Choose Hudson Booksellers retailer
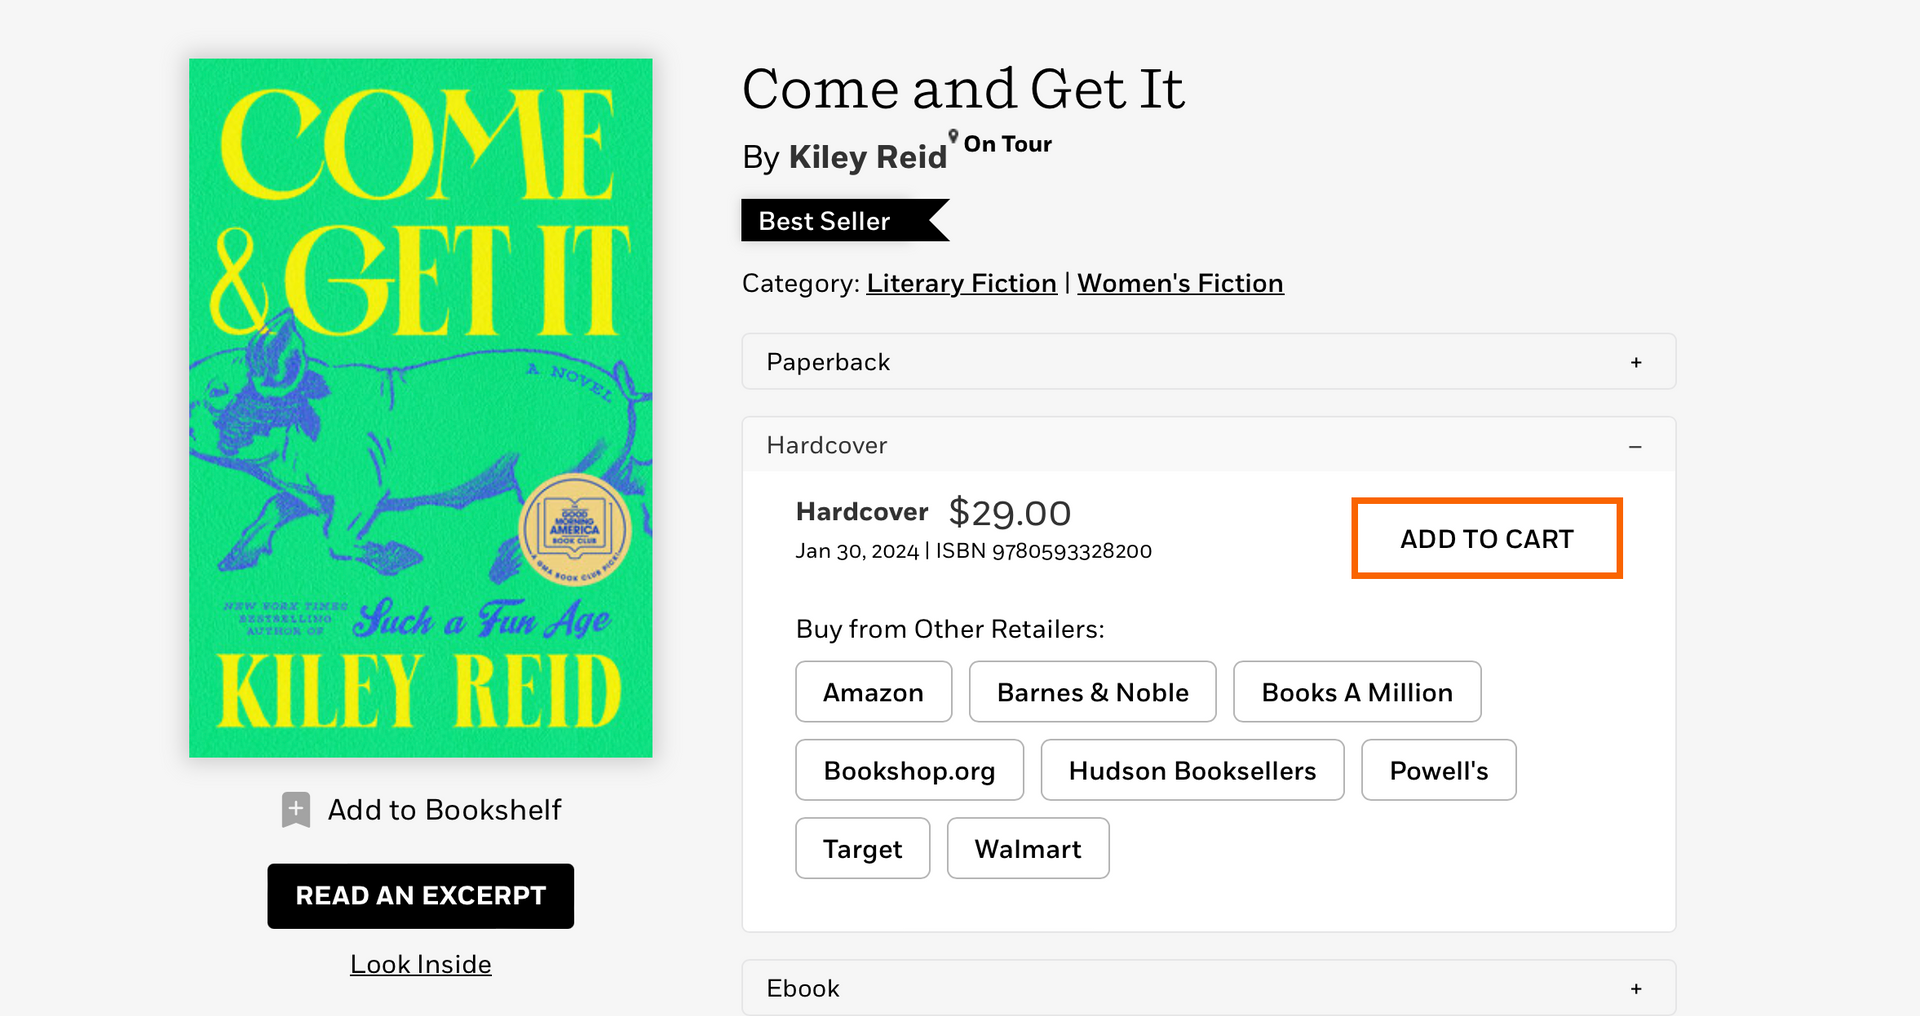 (1192, 770)
